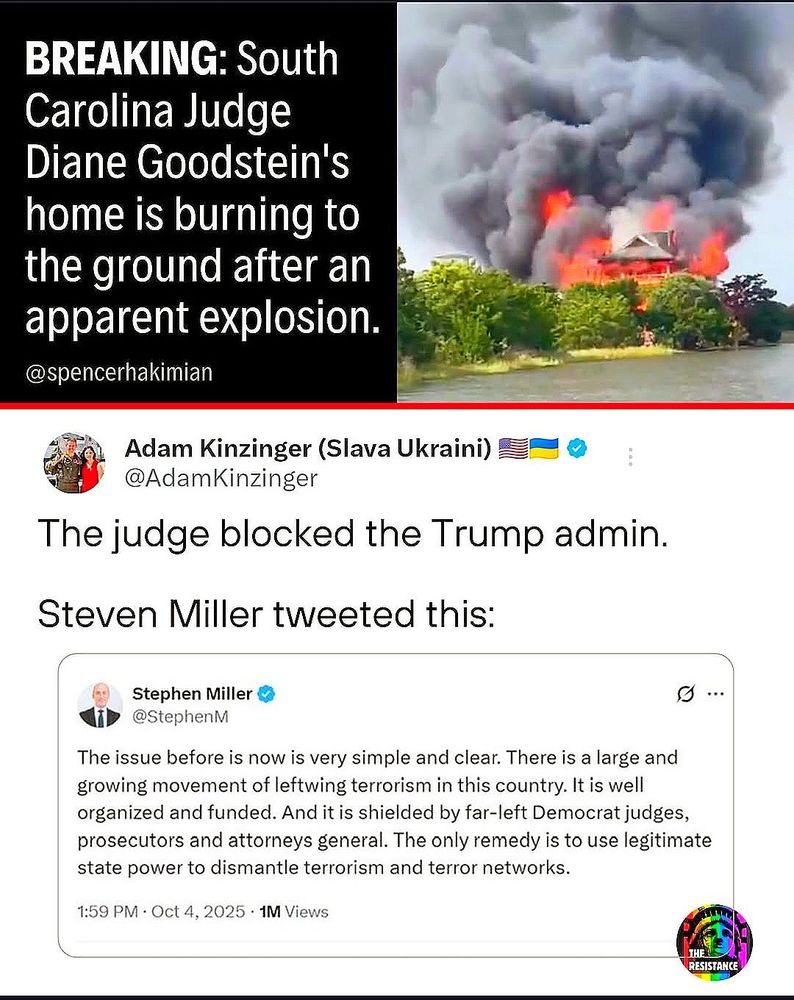Screen dimensions: 794x1000
Task: Click the Ukraine flag emoji next to name
Action: [x=544, y=449]
